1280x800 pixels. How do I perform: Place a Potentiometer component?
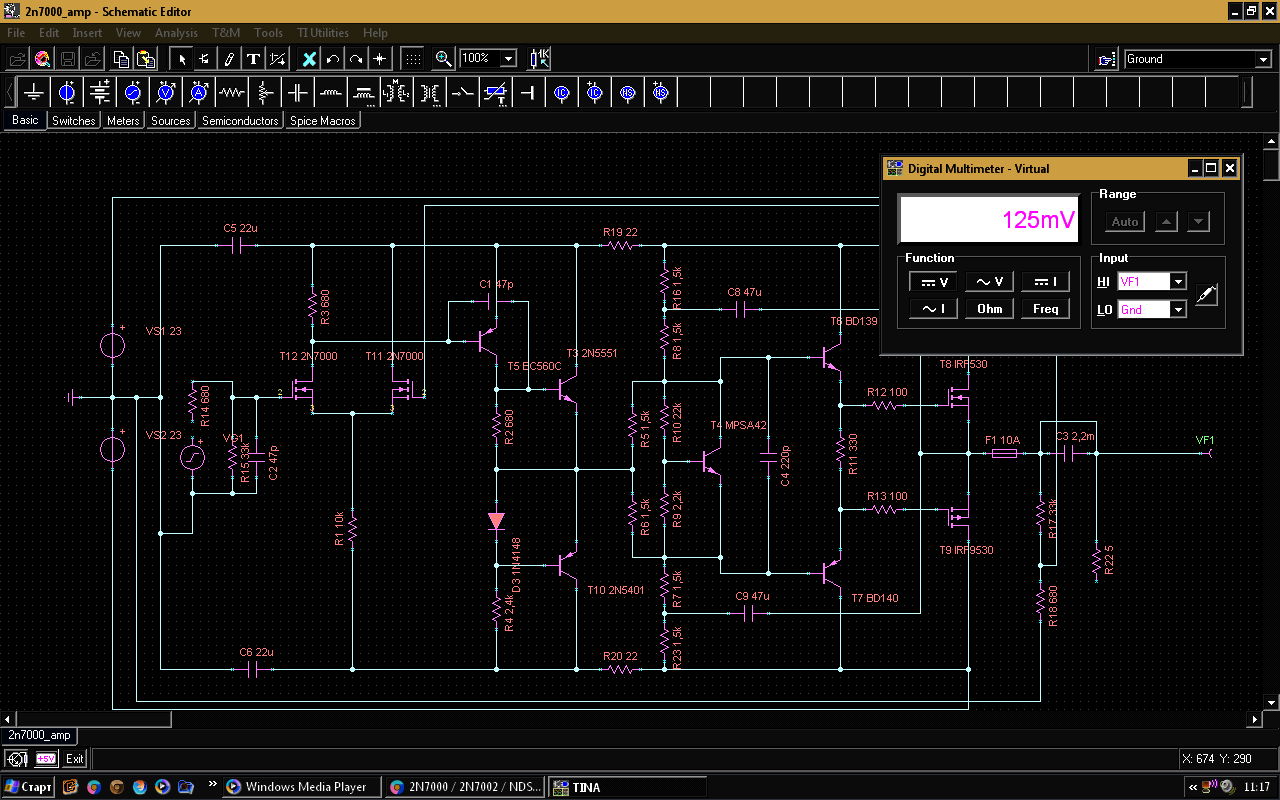[x=265, y=93]
